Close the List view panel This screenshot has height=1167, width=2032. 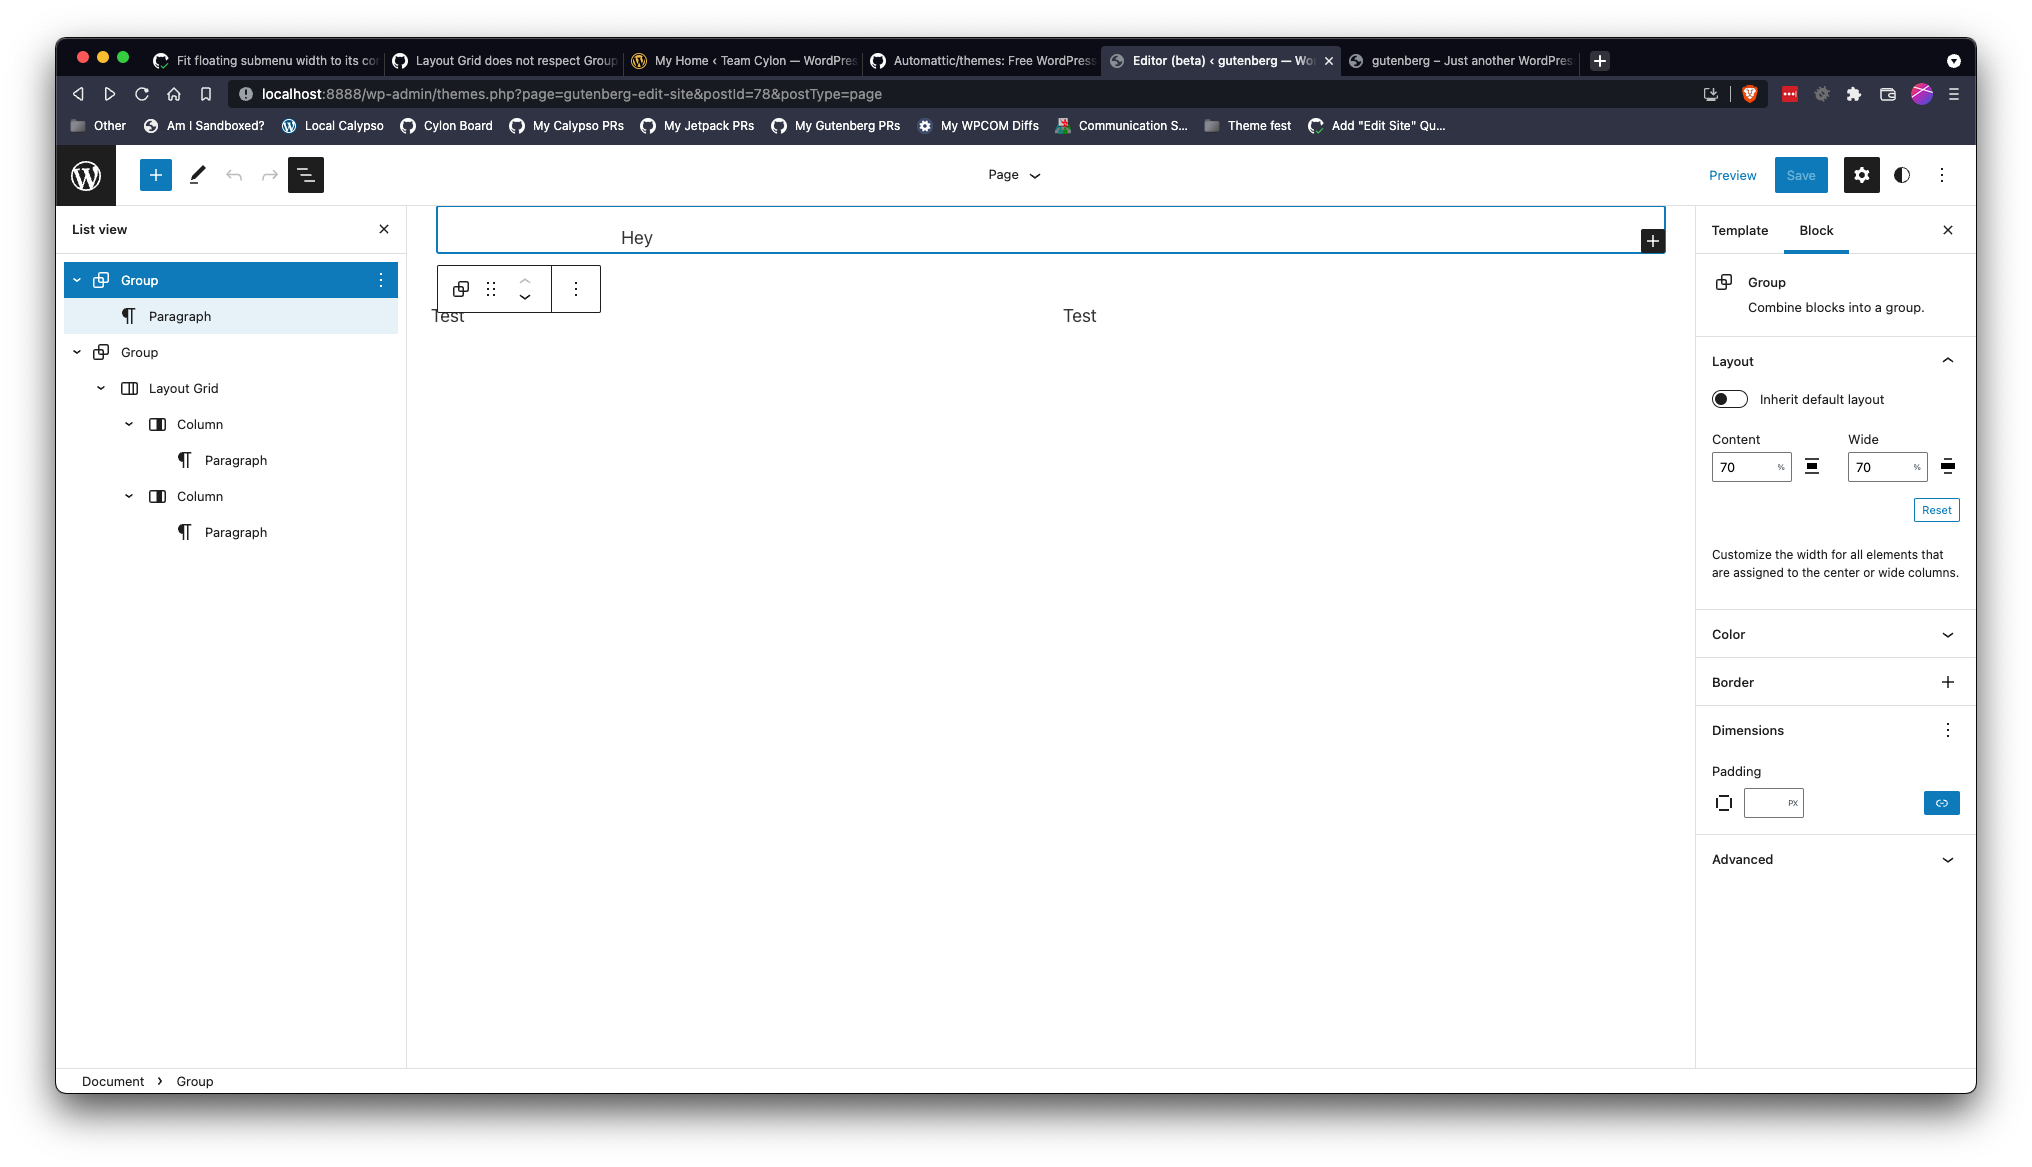tap(383, 229)
